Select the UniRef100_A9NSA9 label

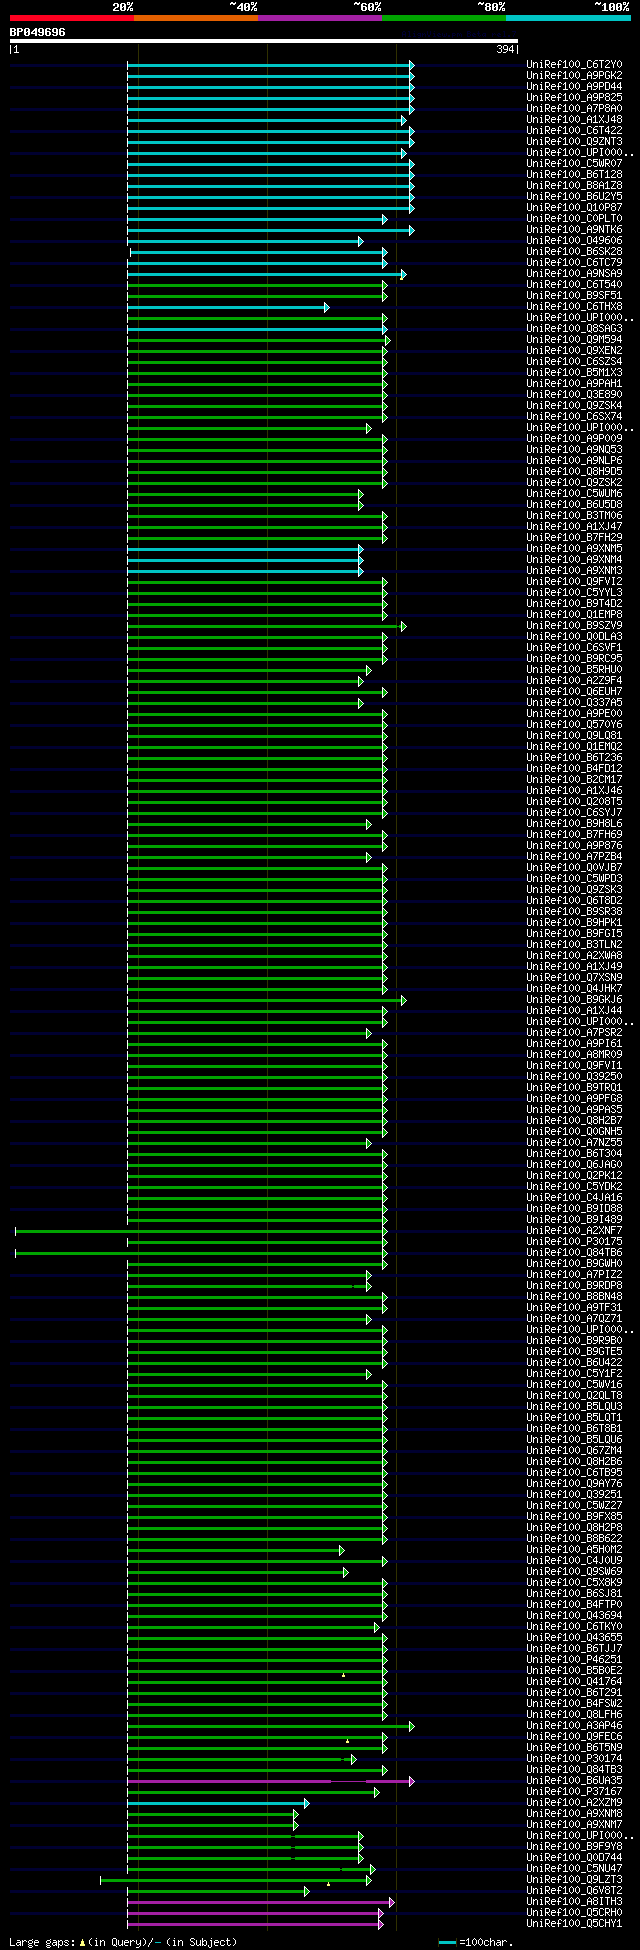[x=574, y=274]
